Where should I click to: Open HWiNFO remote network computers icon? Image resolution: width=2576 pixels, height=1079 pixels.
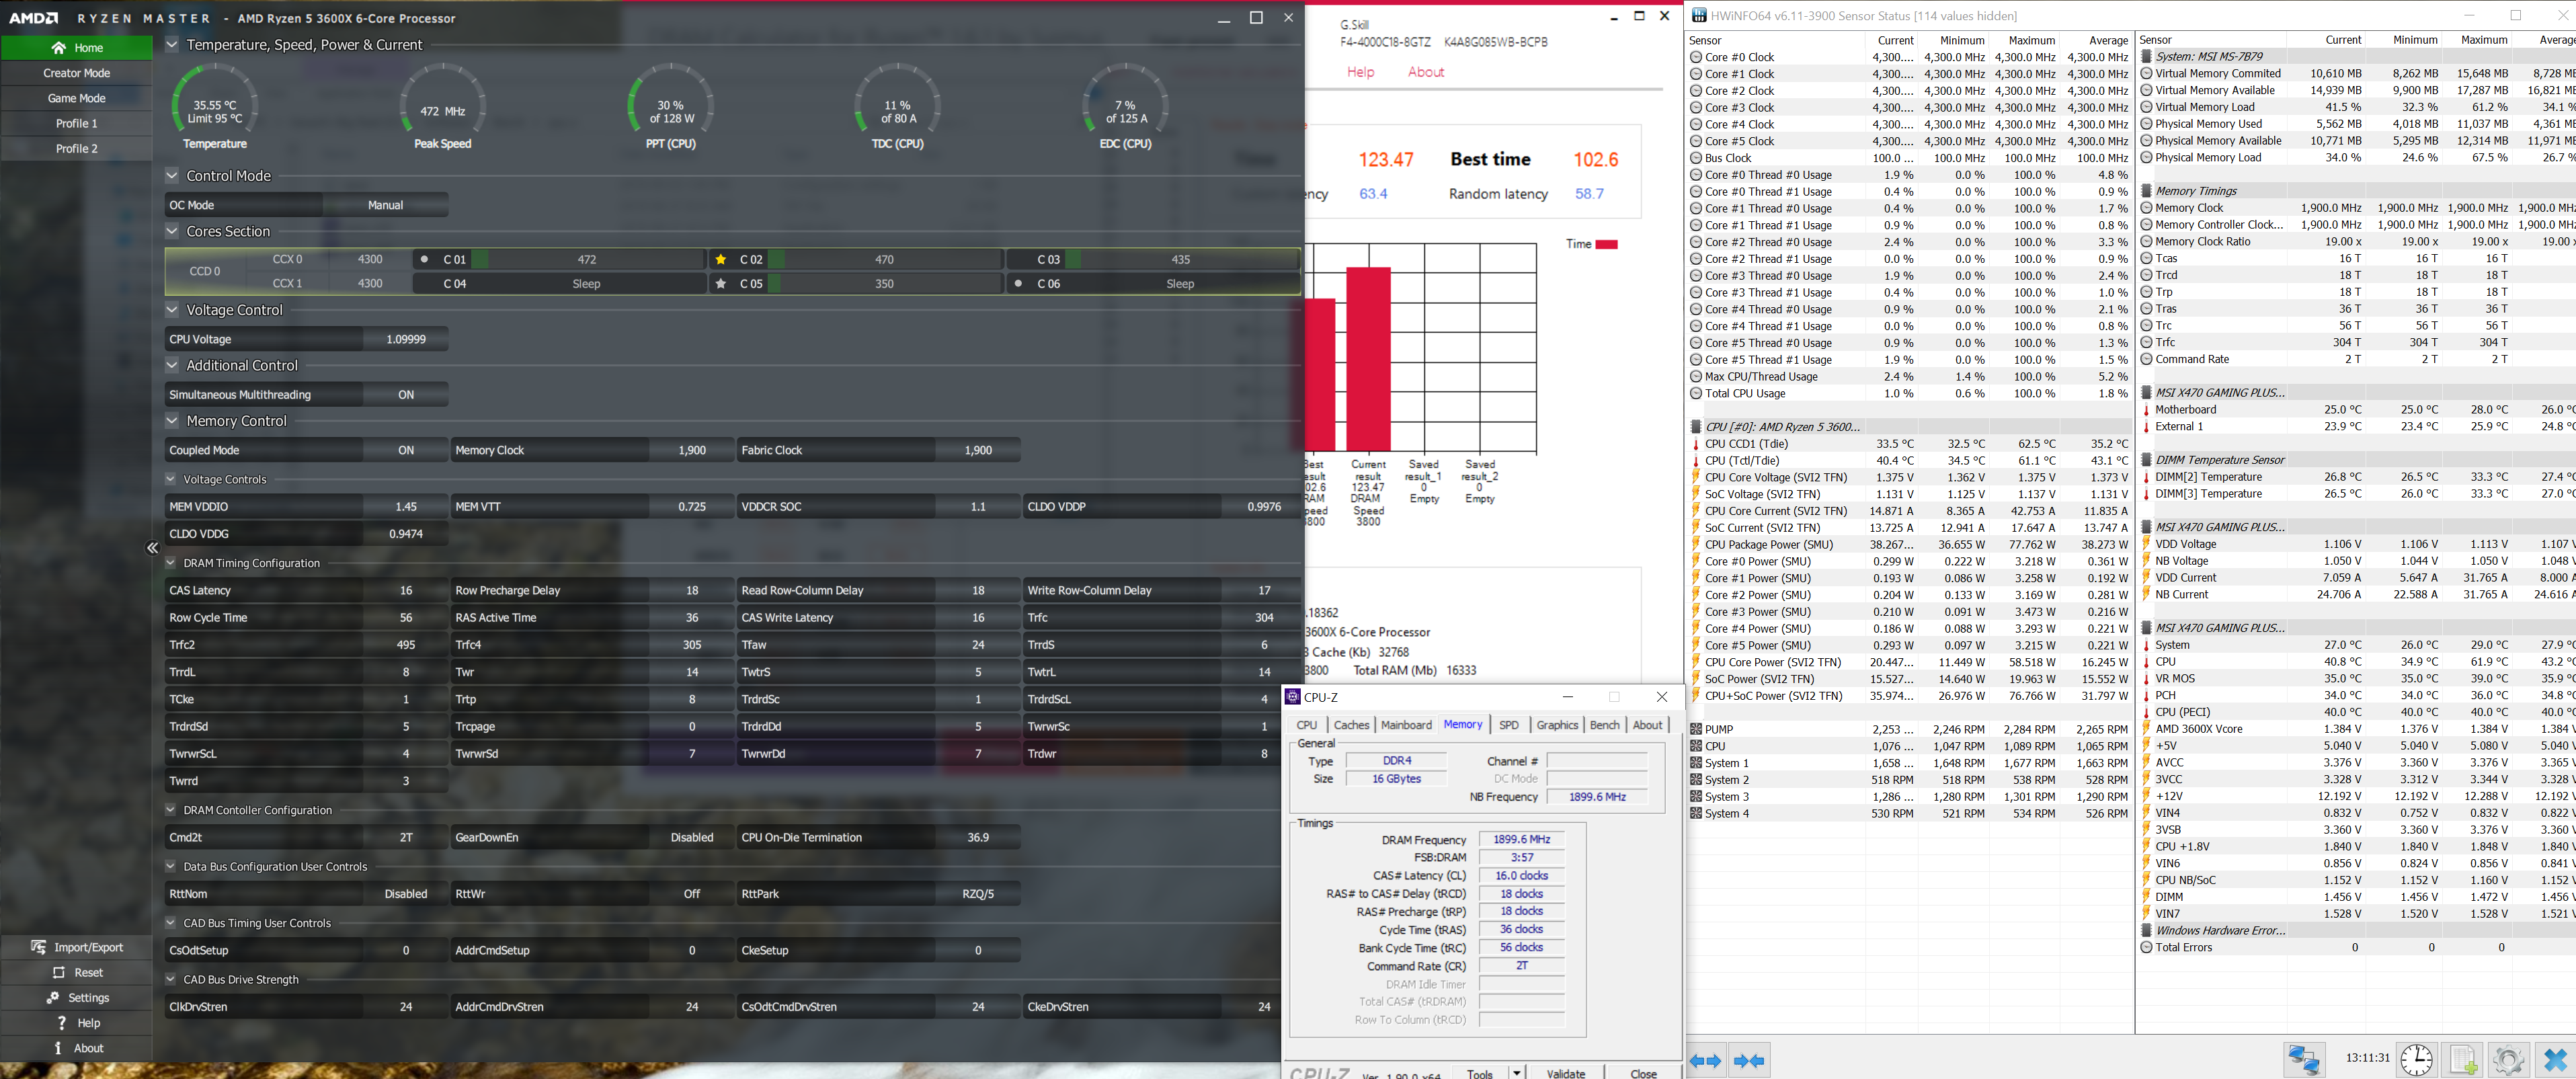(2303, 1059)
